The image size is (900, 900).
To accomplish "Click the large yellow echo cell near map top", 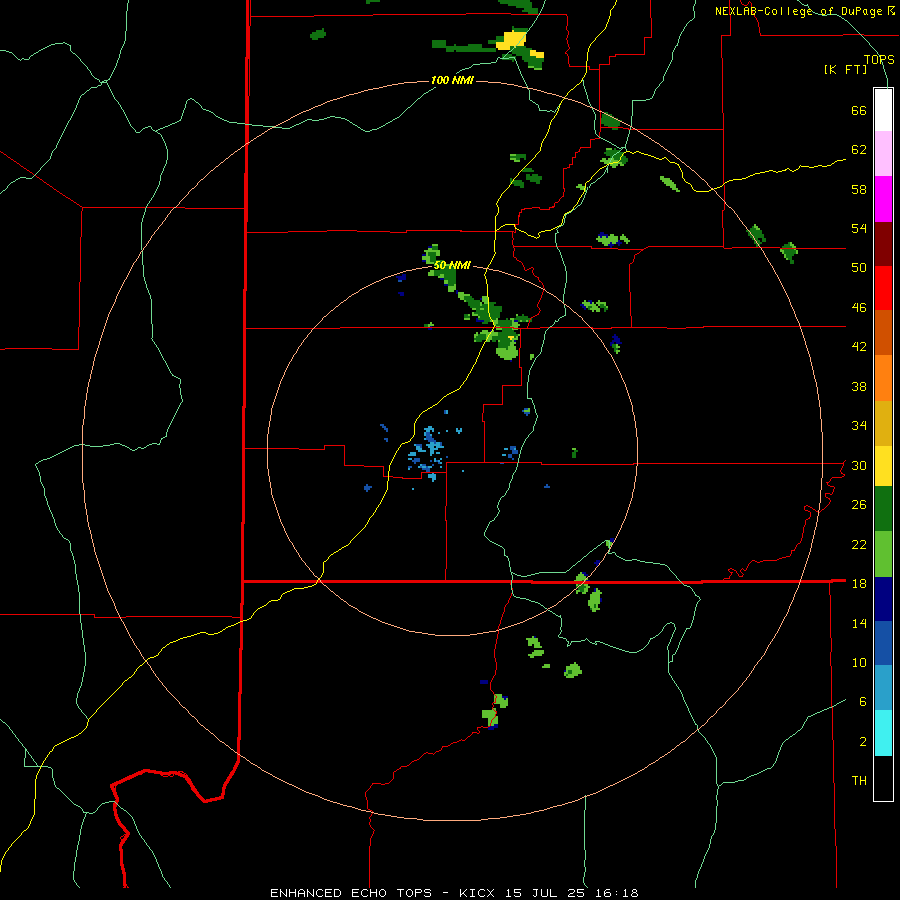I will pyautogui.click(x=511, y=40).
